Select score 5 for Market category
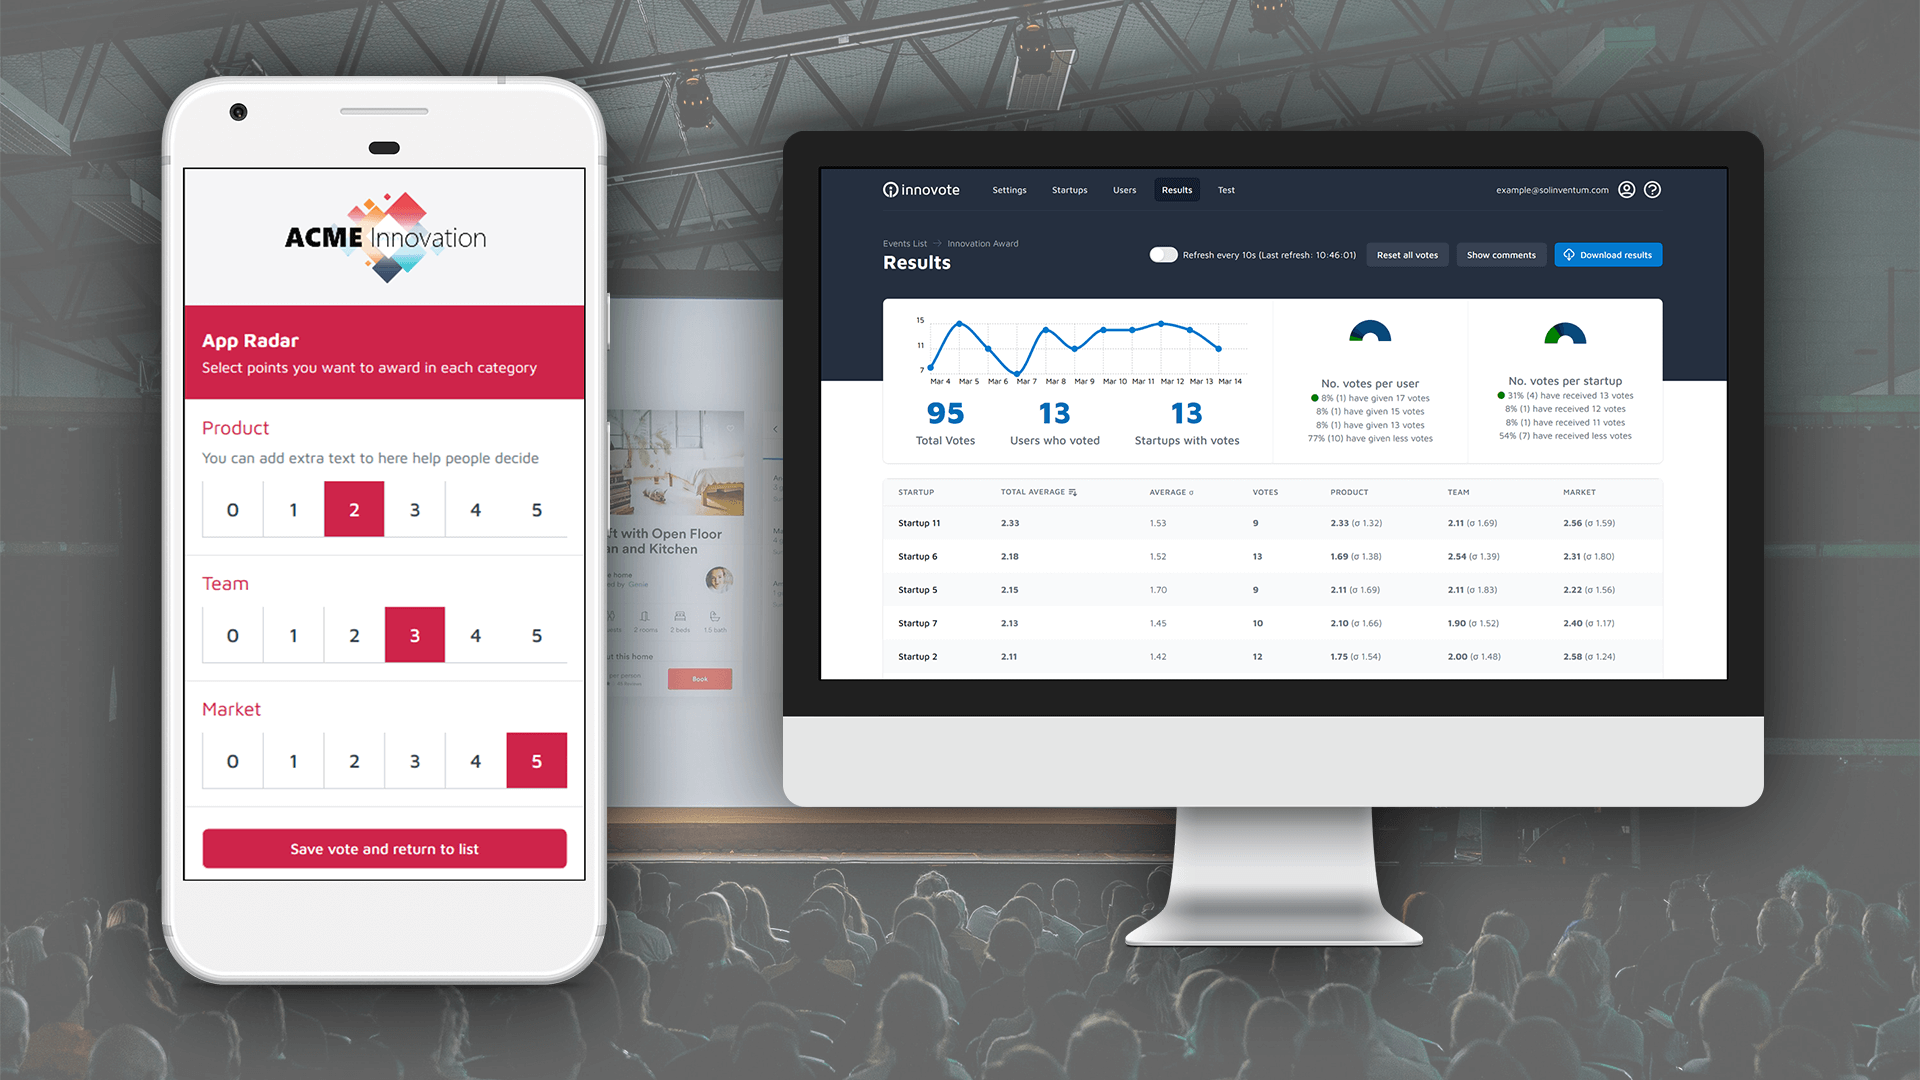The image size is (1920, 1080). point(537,761)
